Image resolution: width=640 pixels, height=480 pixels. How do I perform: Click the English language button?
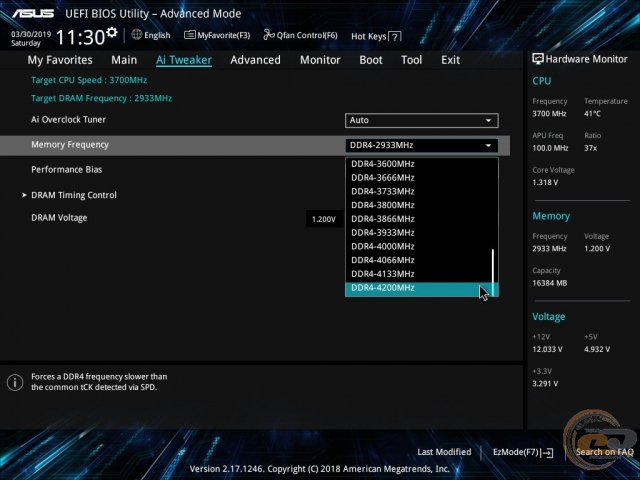click(x=151, y=35)
